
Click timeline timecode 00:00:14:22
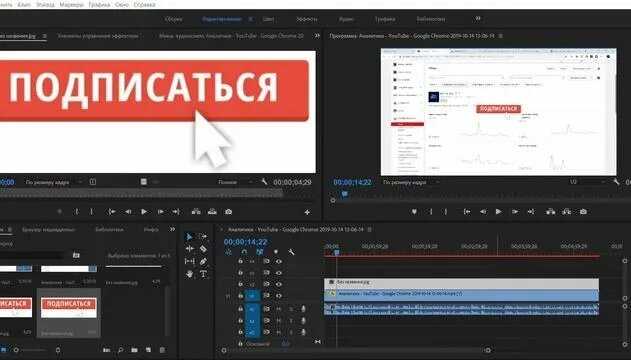tap(245, 242)
